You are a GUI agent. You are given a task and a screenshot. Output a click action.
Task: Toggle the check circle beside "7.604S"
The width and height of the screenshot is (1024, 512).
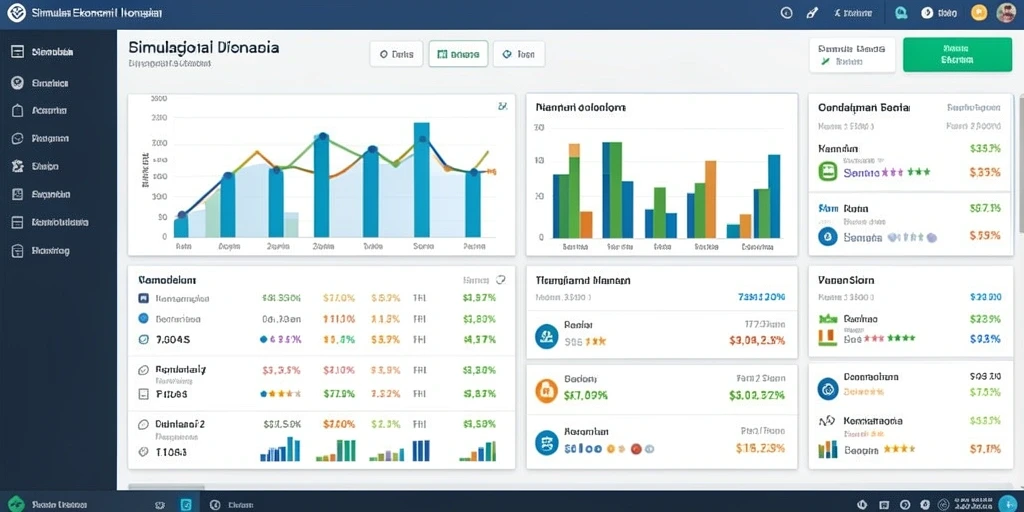[144, 339]
